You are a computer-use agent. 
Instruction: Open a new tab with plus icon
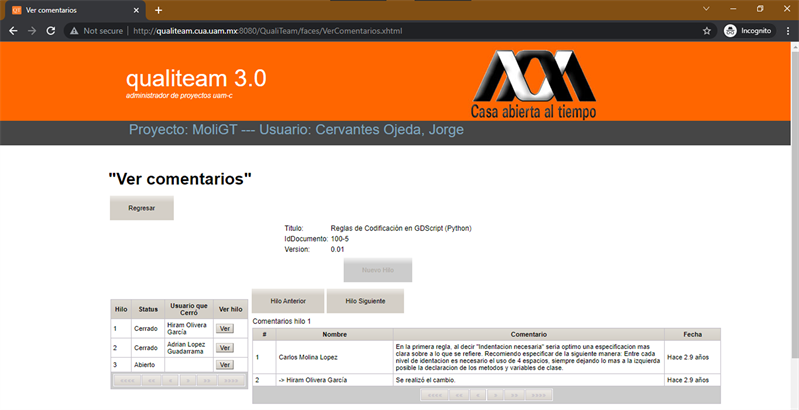pos(158,10)
